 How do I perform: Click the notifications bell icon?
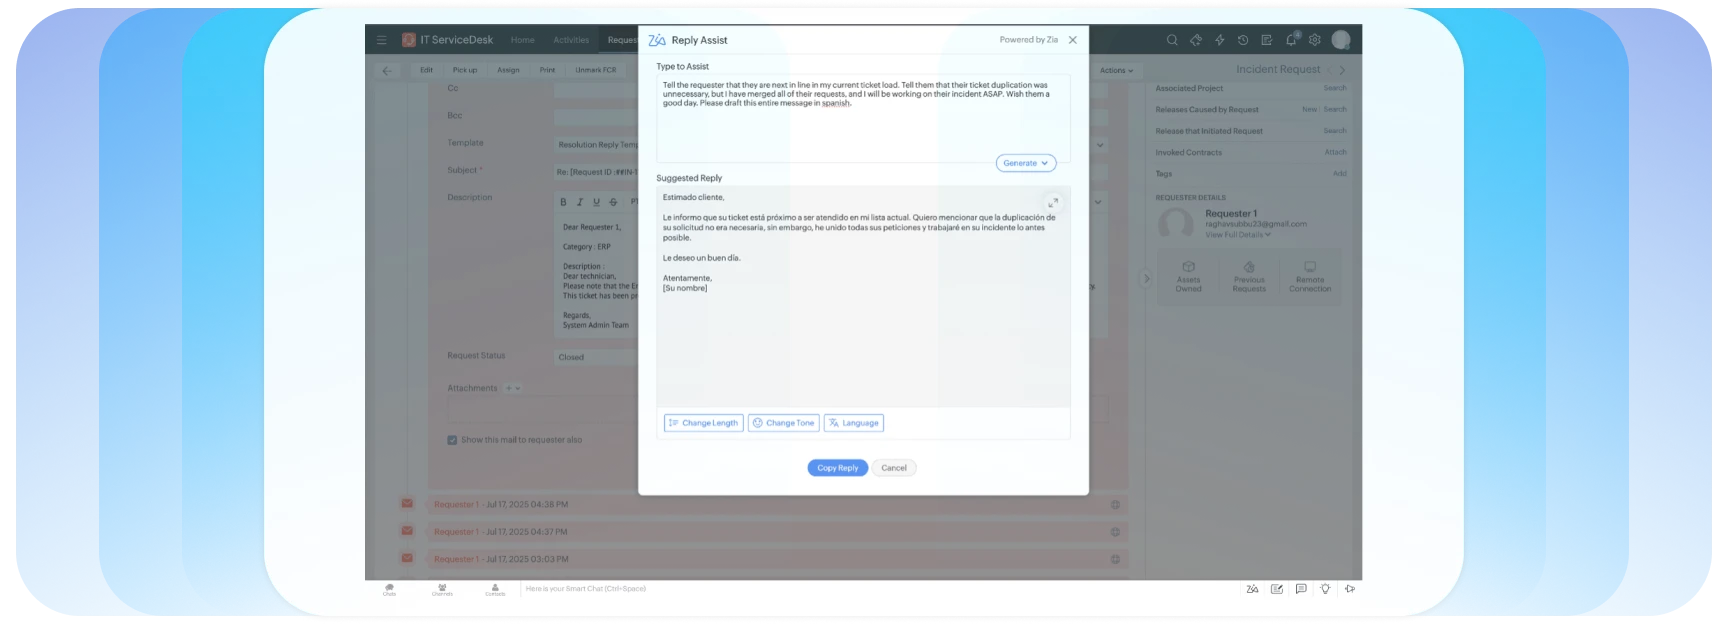1291,40
